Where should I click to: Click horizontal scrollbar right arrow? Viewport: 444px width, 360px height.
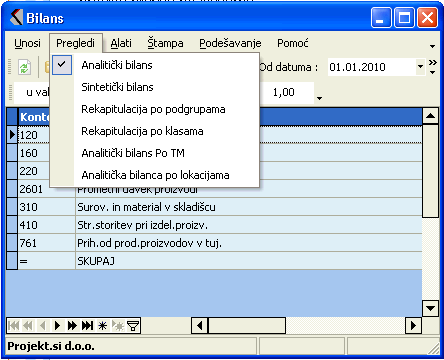click(413, 325)
